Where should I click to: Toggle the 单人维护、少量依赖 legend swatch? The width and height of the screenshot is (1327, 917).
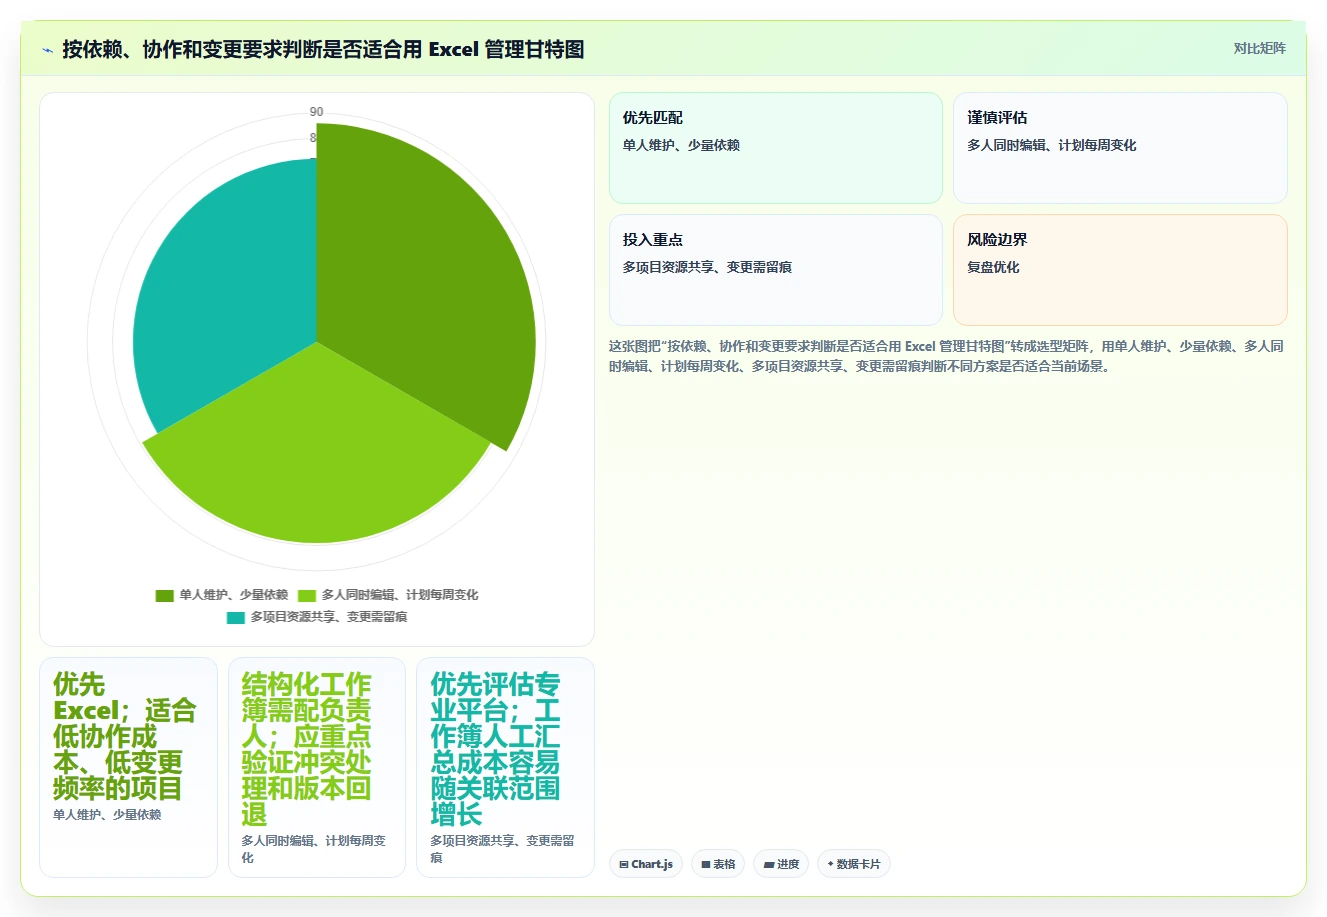[x=165, y=595]
